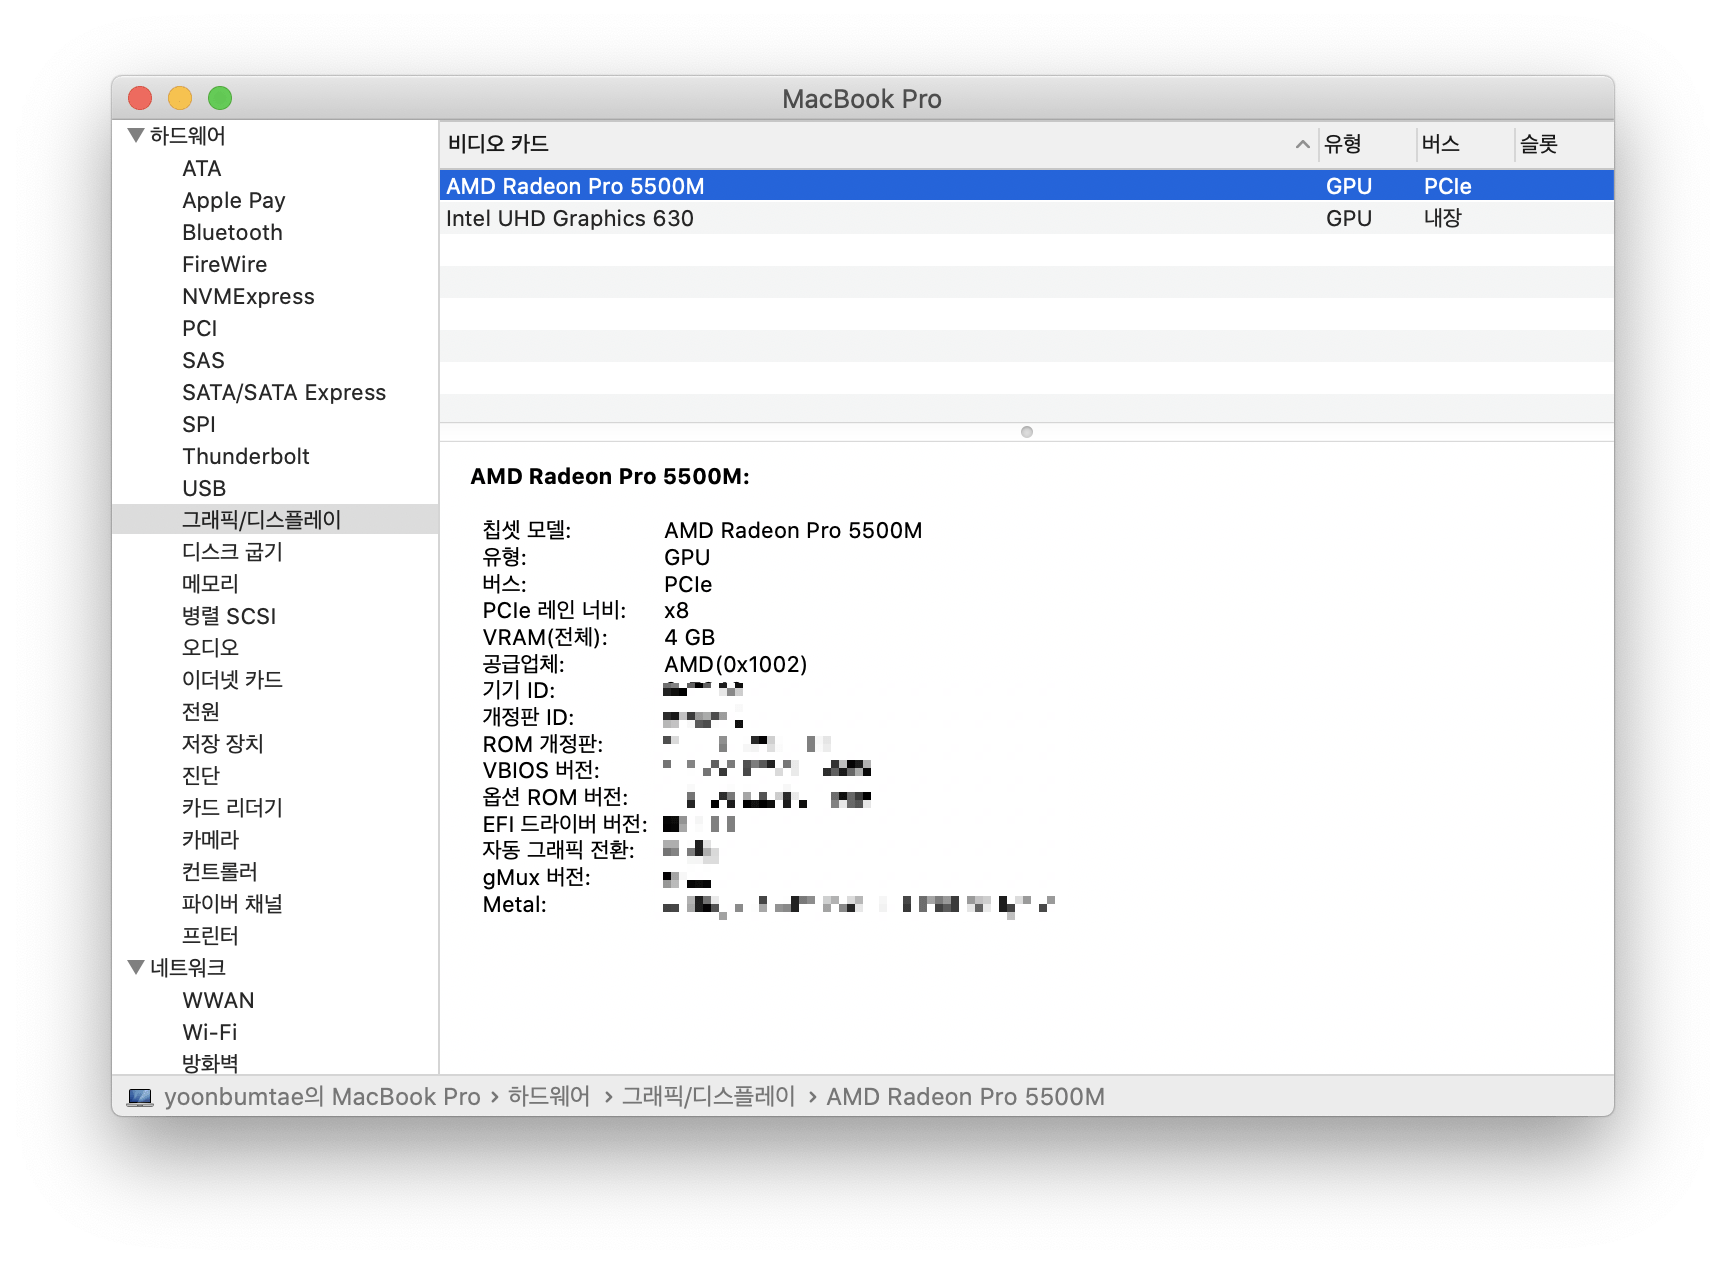1726x1264 pixels.
Task: Grab the split pane divider handle
Action: (1026, 432)
